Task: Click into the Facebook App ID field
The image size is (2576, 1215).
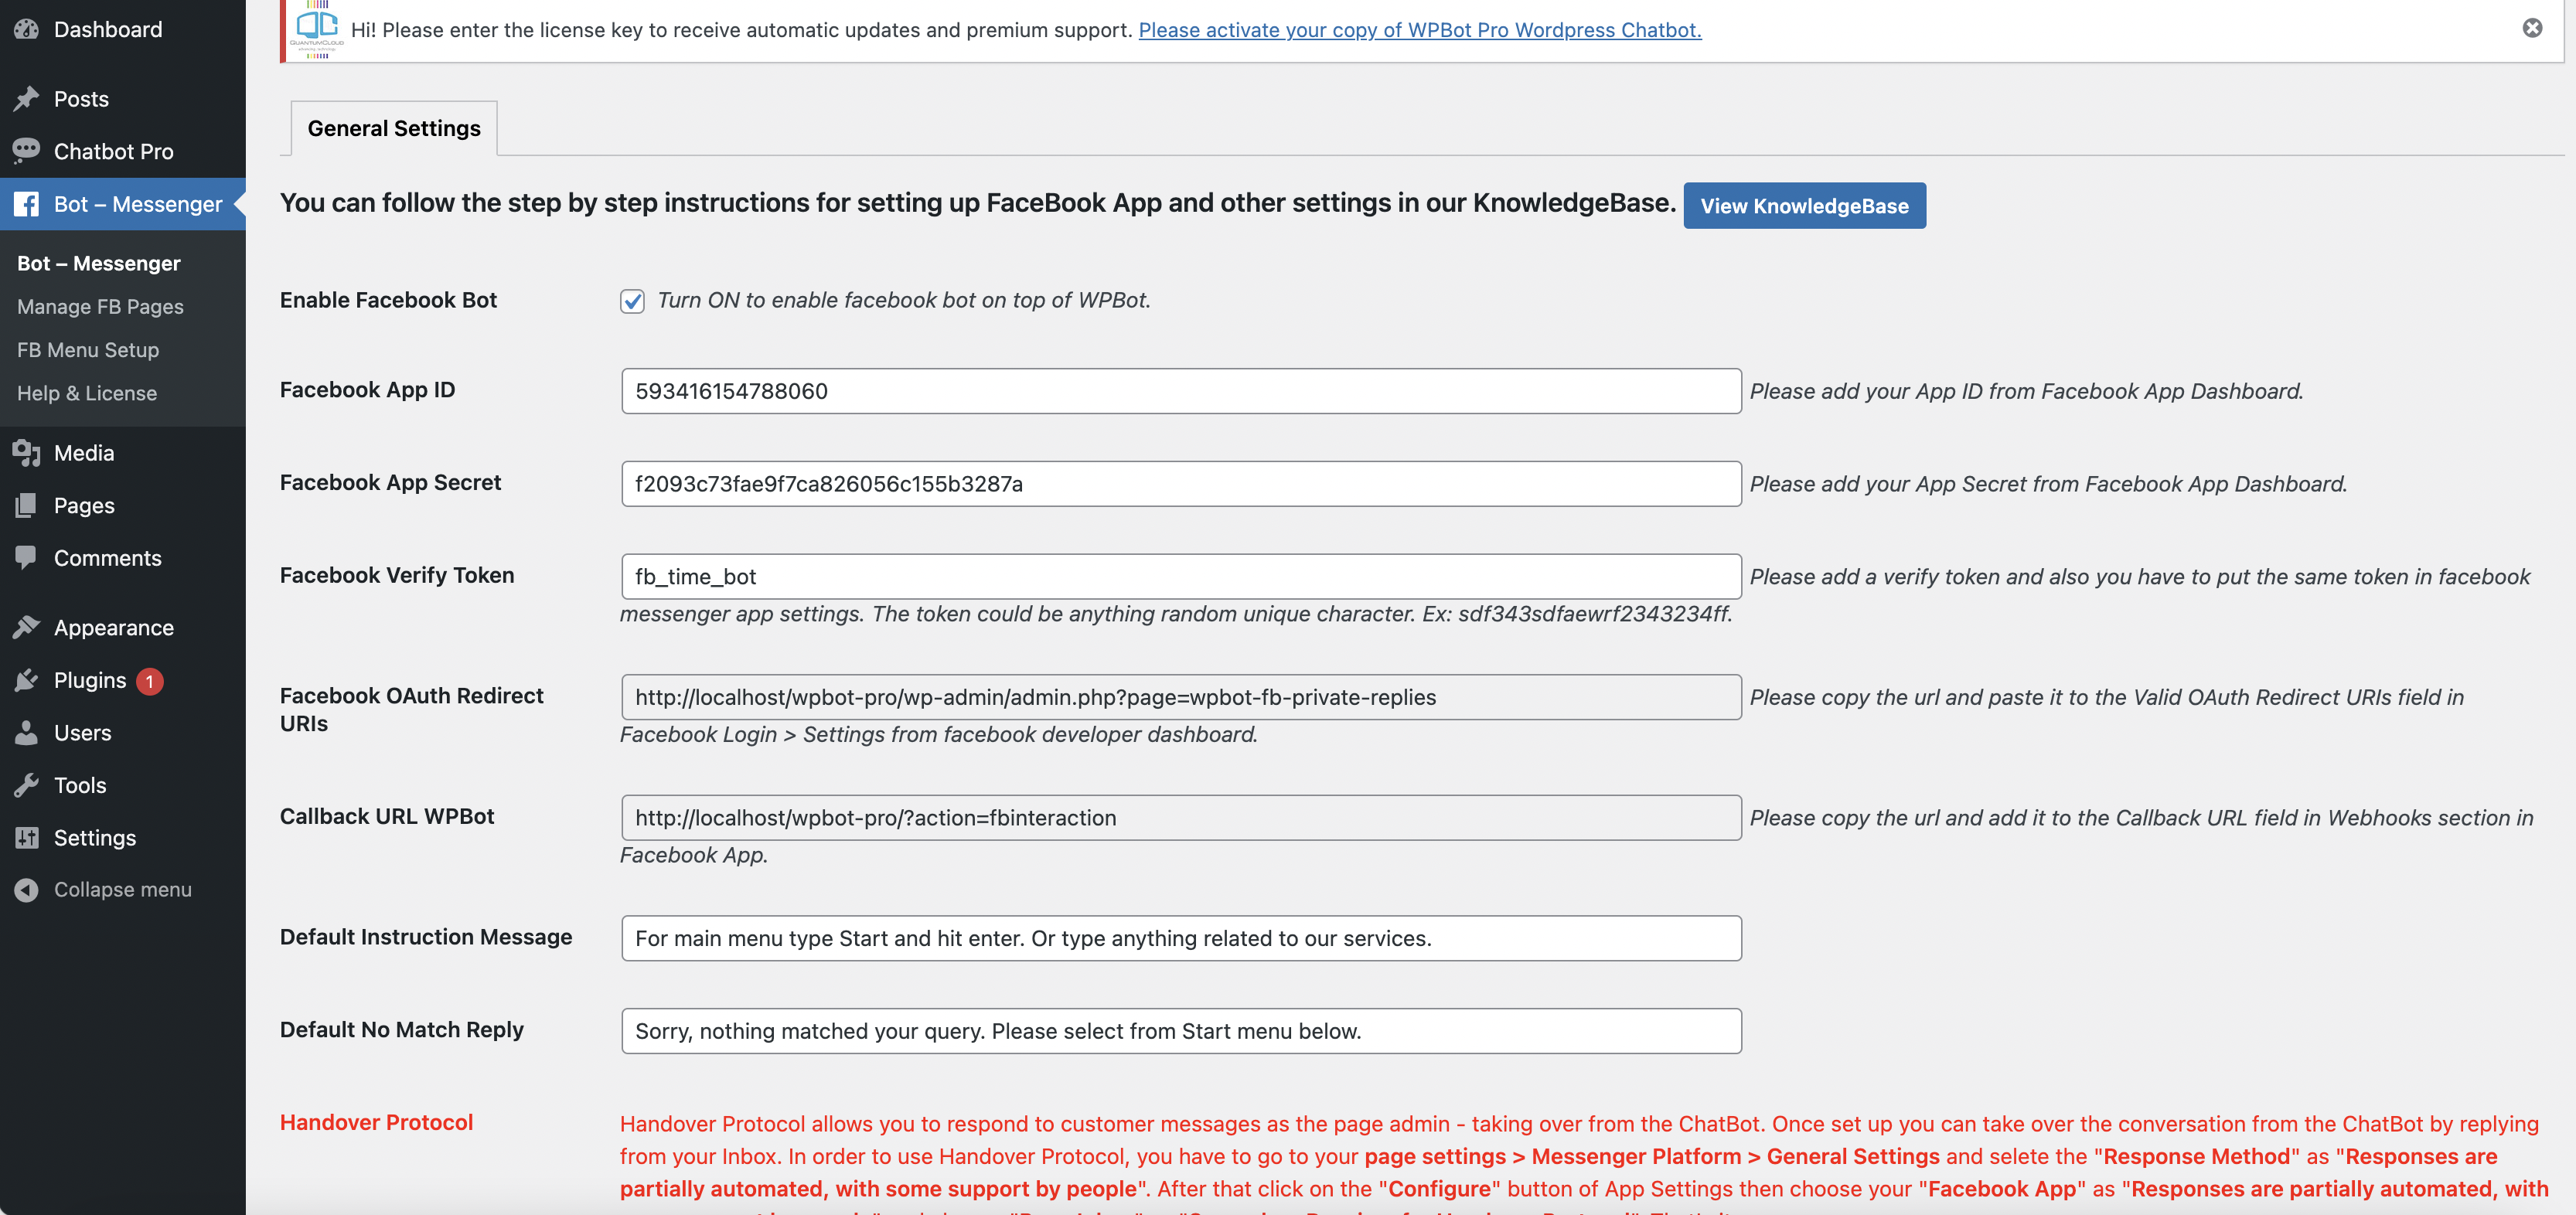Action: pyautogui.click(x=1180, y=391)
